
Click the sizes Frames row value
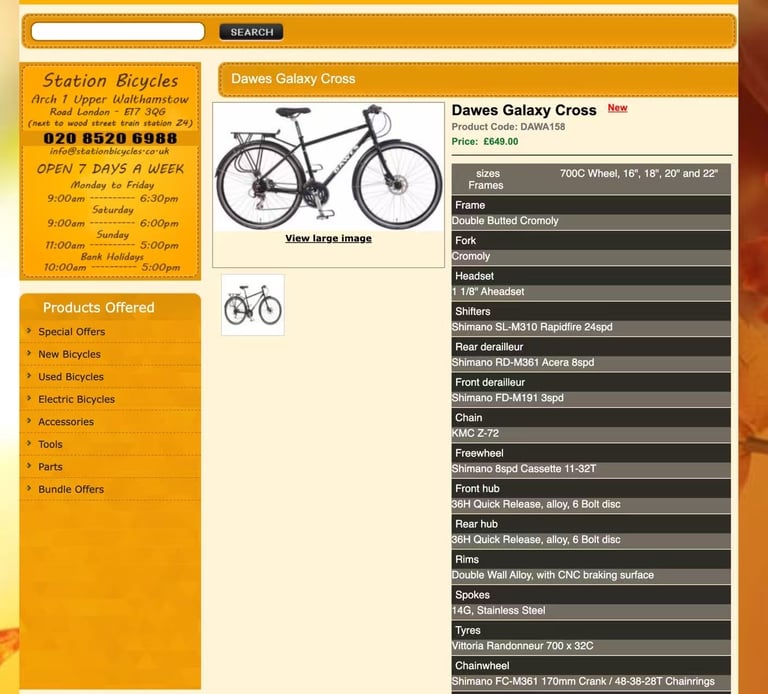point(639,173)
